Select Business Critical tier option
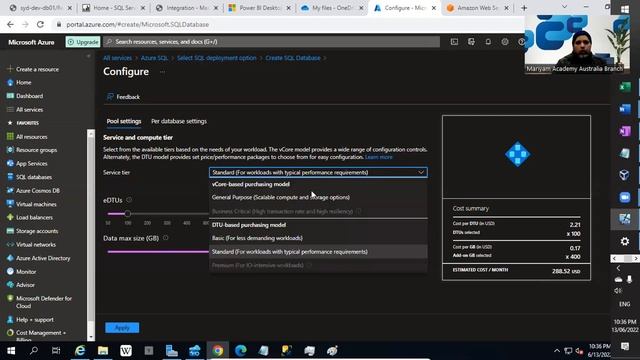Viewport: 640px width, 360px height. 318,211
